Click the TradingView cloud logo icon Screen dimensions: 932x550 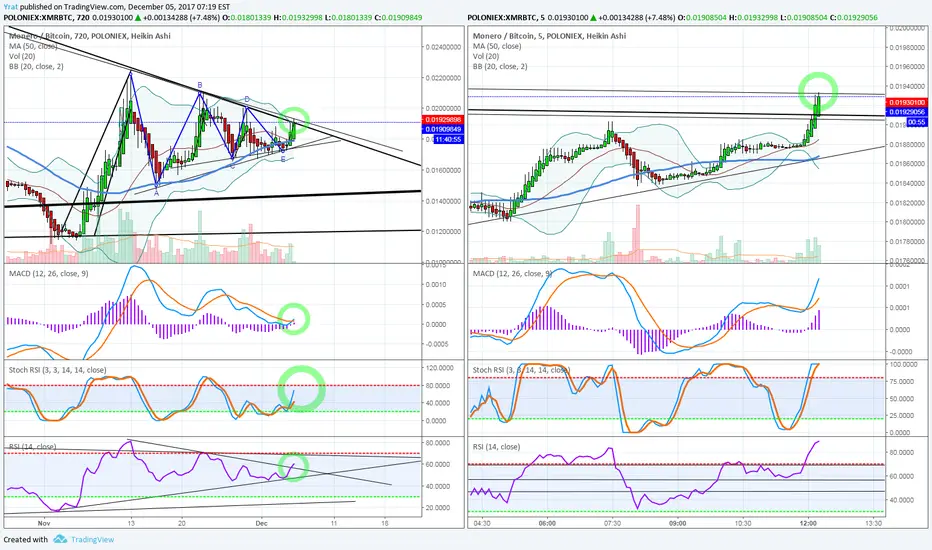pyautogui.click(x=59, y=539)
